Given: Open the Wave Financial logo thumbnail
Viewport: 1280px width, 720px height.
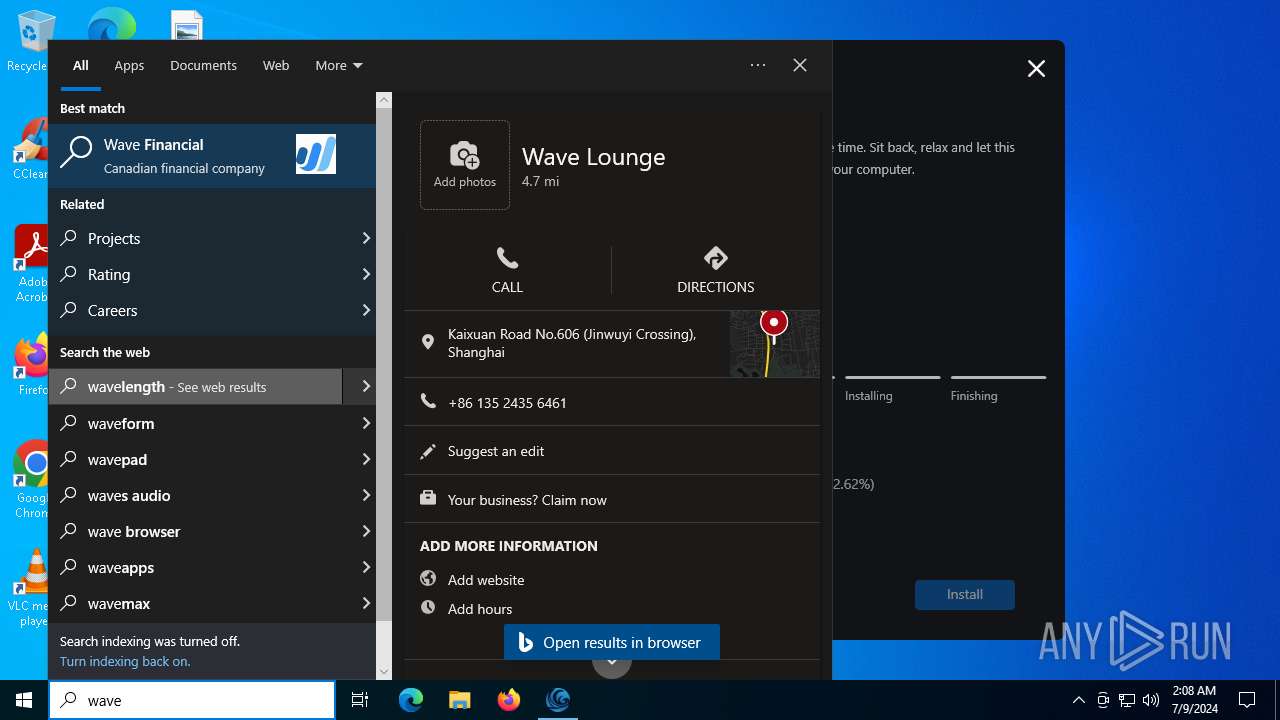Looking at the screenshot, I should [316, 155].
